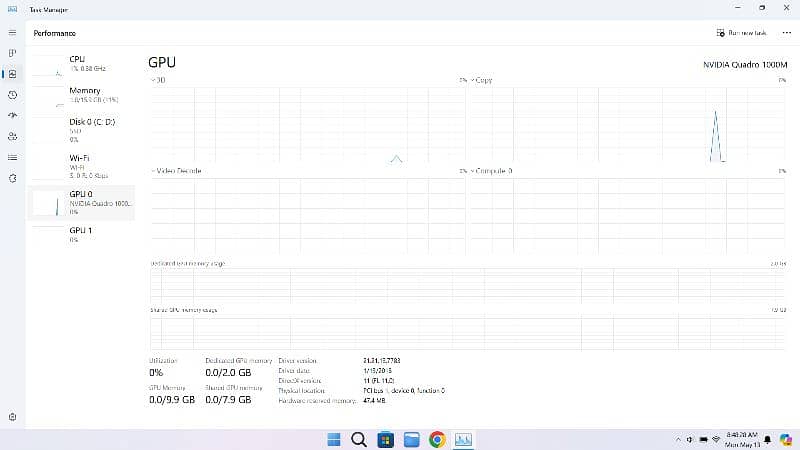800x450 pixels.
Task: Open the Users page icon
Action: pyautogui.click(x=12, y=137)
